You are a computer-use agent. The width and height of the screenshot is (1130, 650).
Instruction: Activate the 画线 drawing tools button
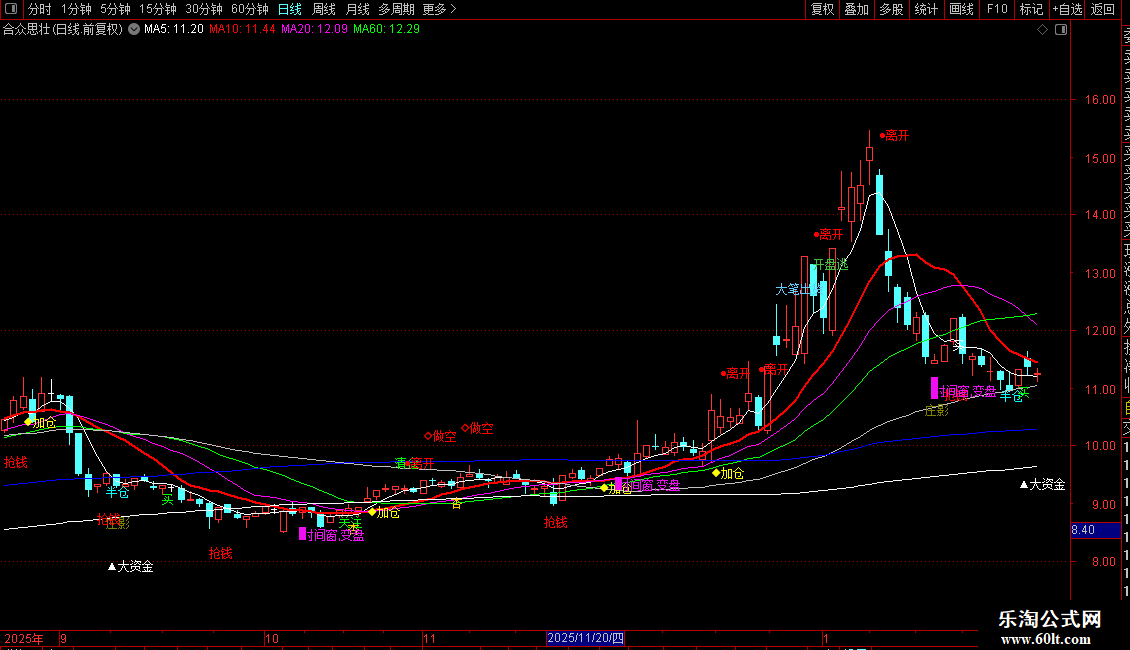pos(961,9)
